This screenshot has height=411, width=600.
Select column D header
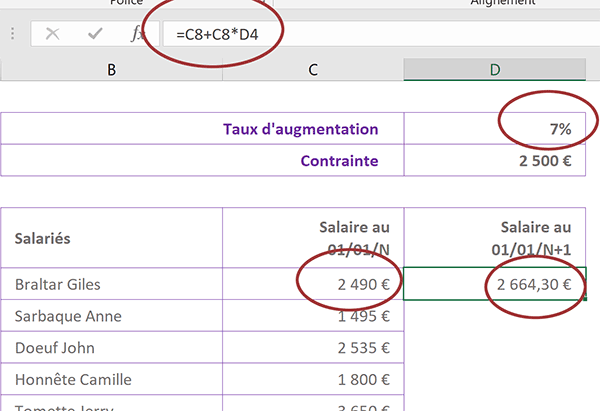click(x=495, y=70)
